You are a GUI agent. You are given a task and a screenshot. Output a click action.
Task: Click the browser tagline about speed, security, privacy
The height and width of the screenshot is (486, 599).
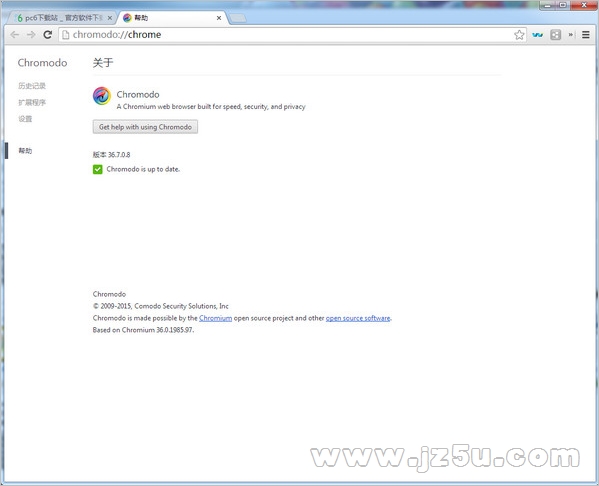tap(211, 107)
